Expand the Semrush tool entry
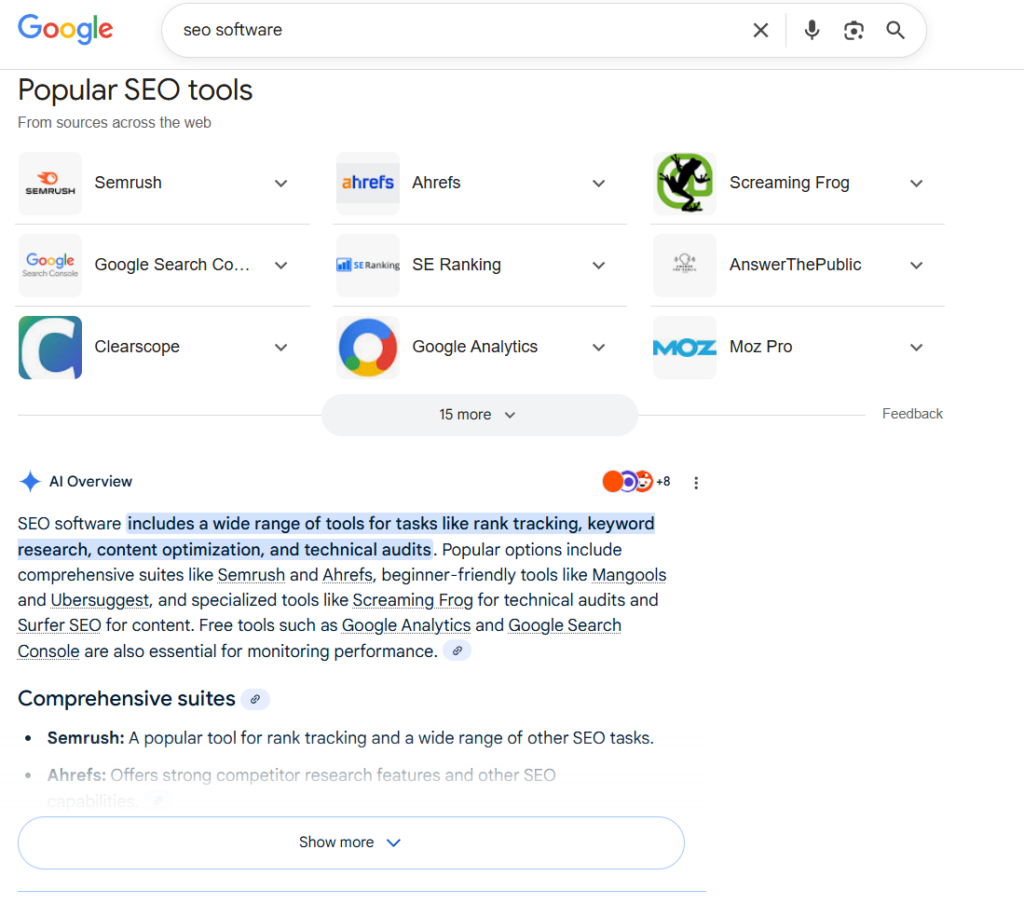 [281, 183]
